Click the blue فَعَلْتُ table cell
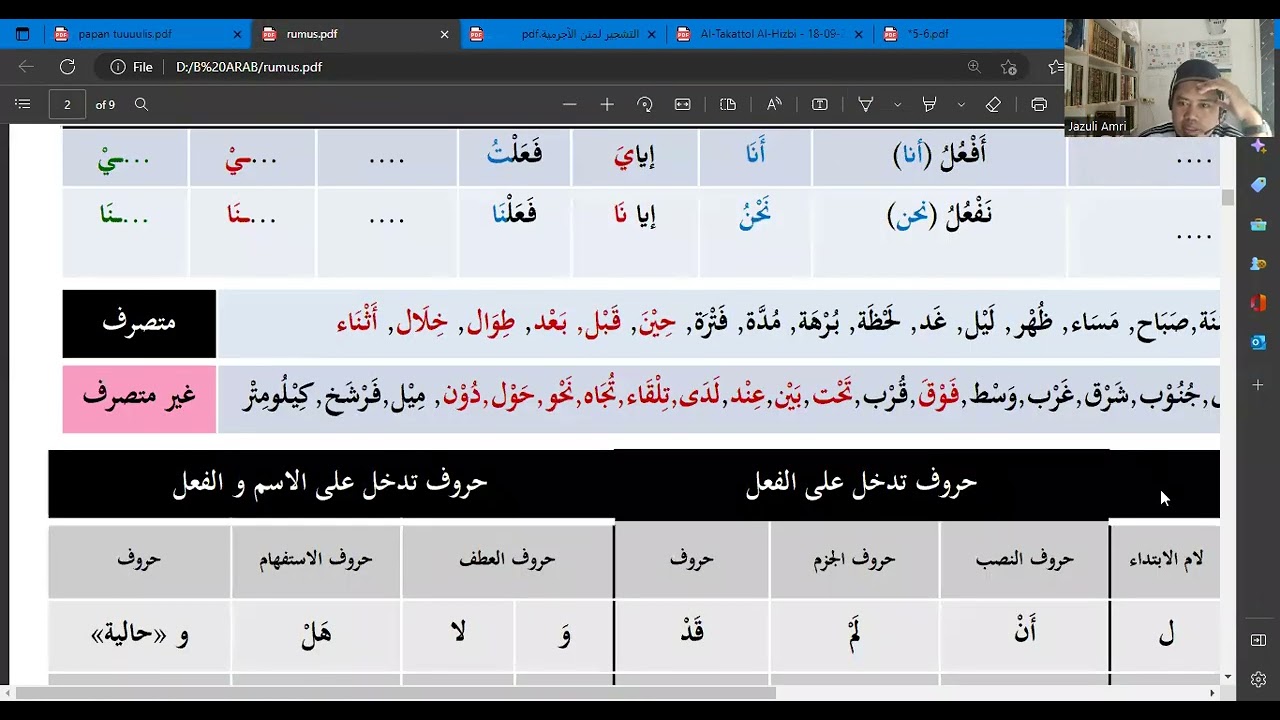Image resolution: width=1280 pixels, height=720 pixels. click(515, 157)
